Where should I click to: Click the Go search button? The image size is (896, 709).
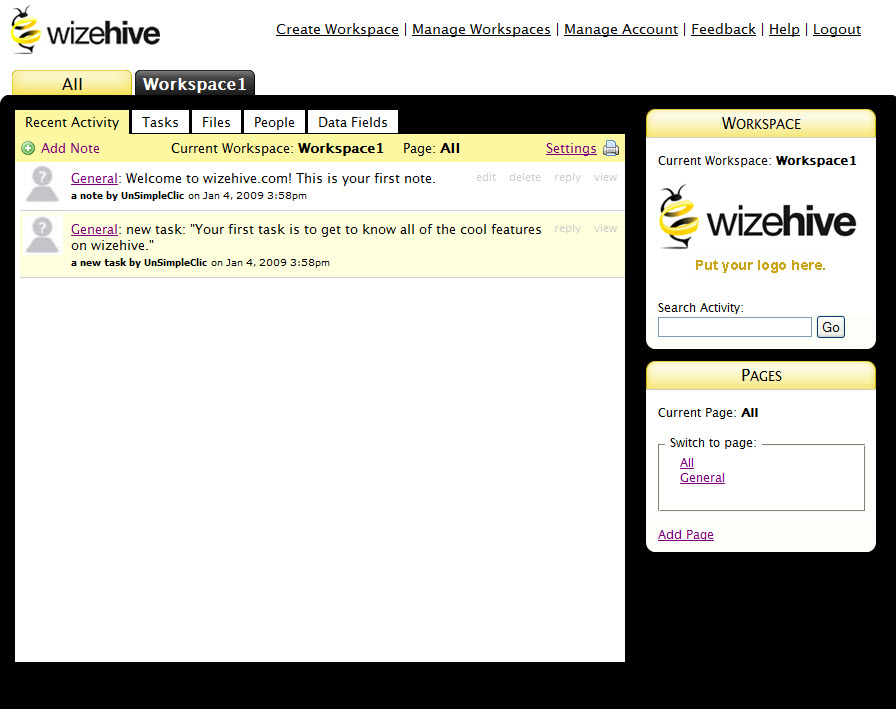(831, 327)
